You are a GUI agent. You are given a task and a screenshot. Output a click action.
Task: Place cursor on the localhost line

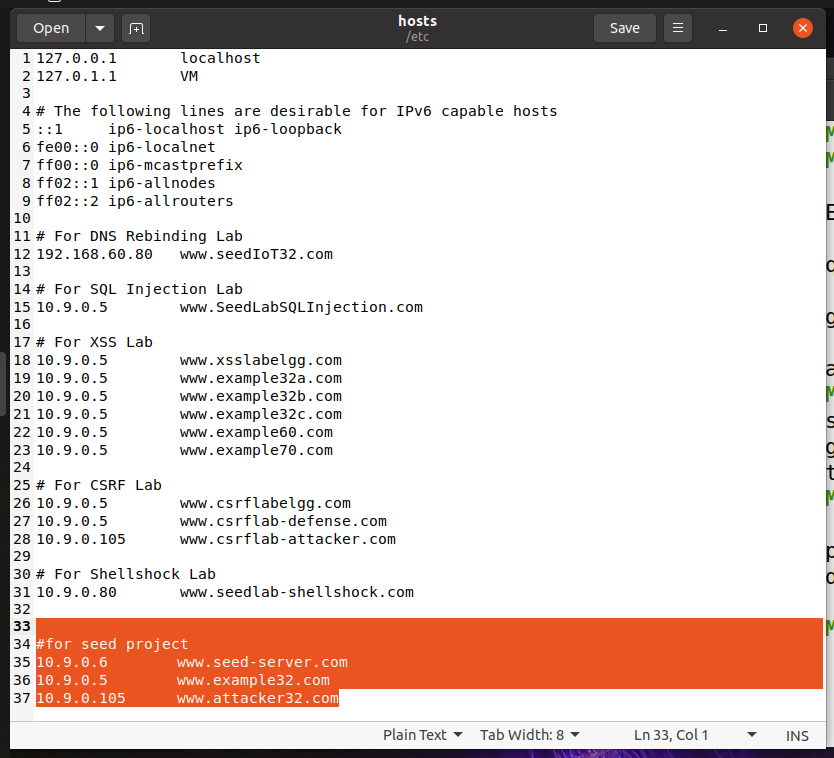point(220,57)
